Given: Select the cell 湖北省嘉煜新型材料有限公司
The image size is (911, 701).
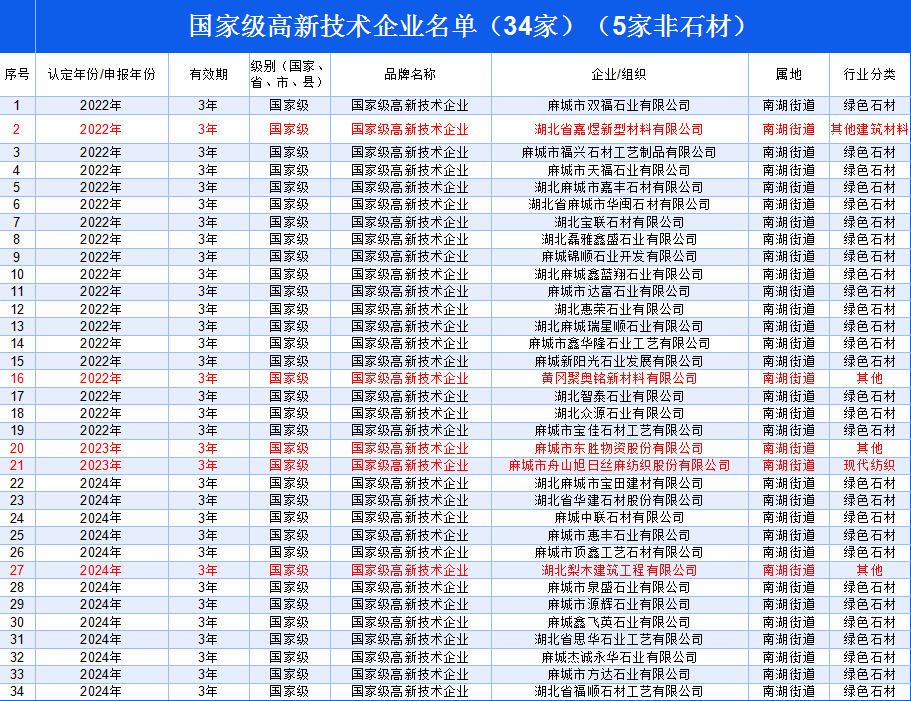Looking at the screenshot, I should click(x=619, y=130).
